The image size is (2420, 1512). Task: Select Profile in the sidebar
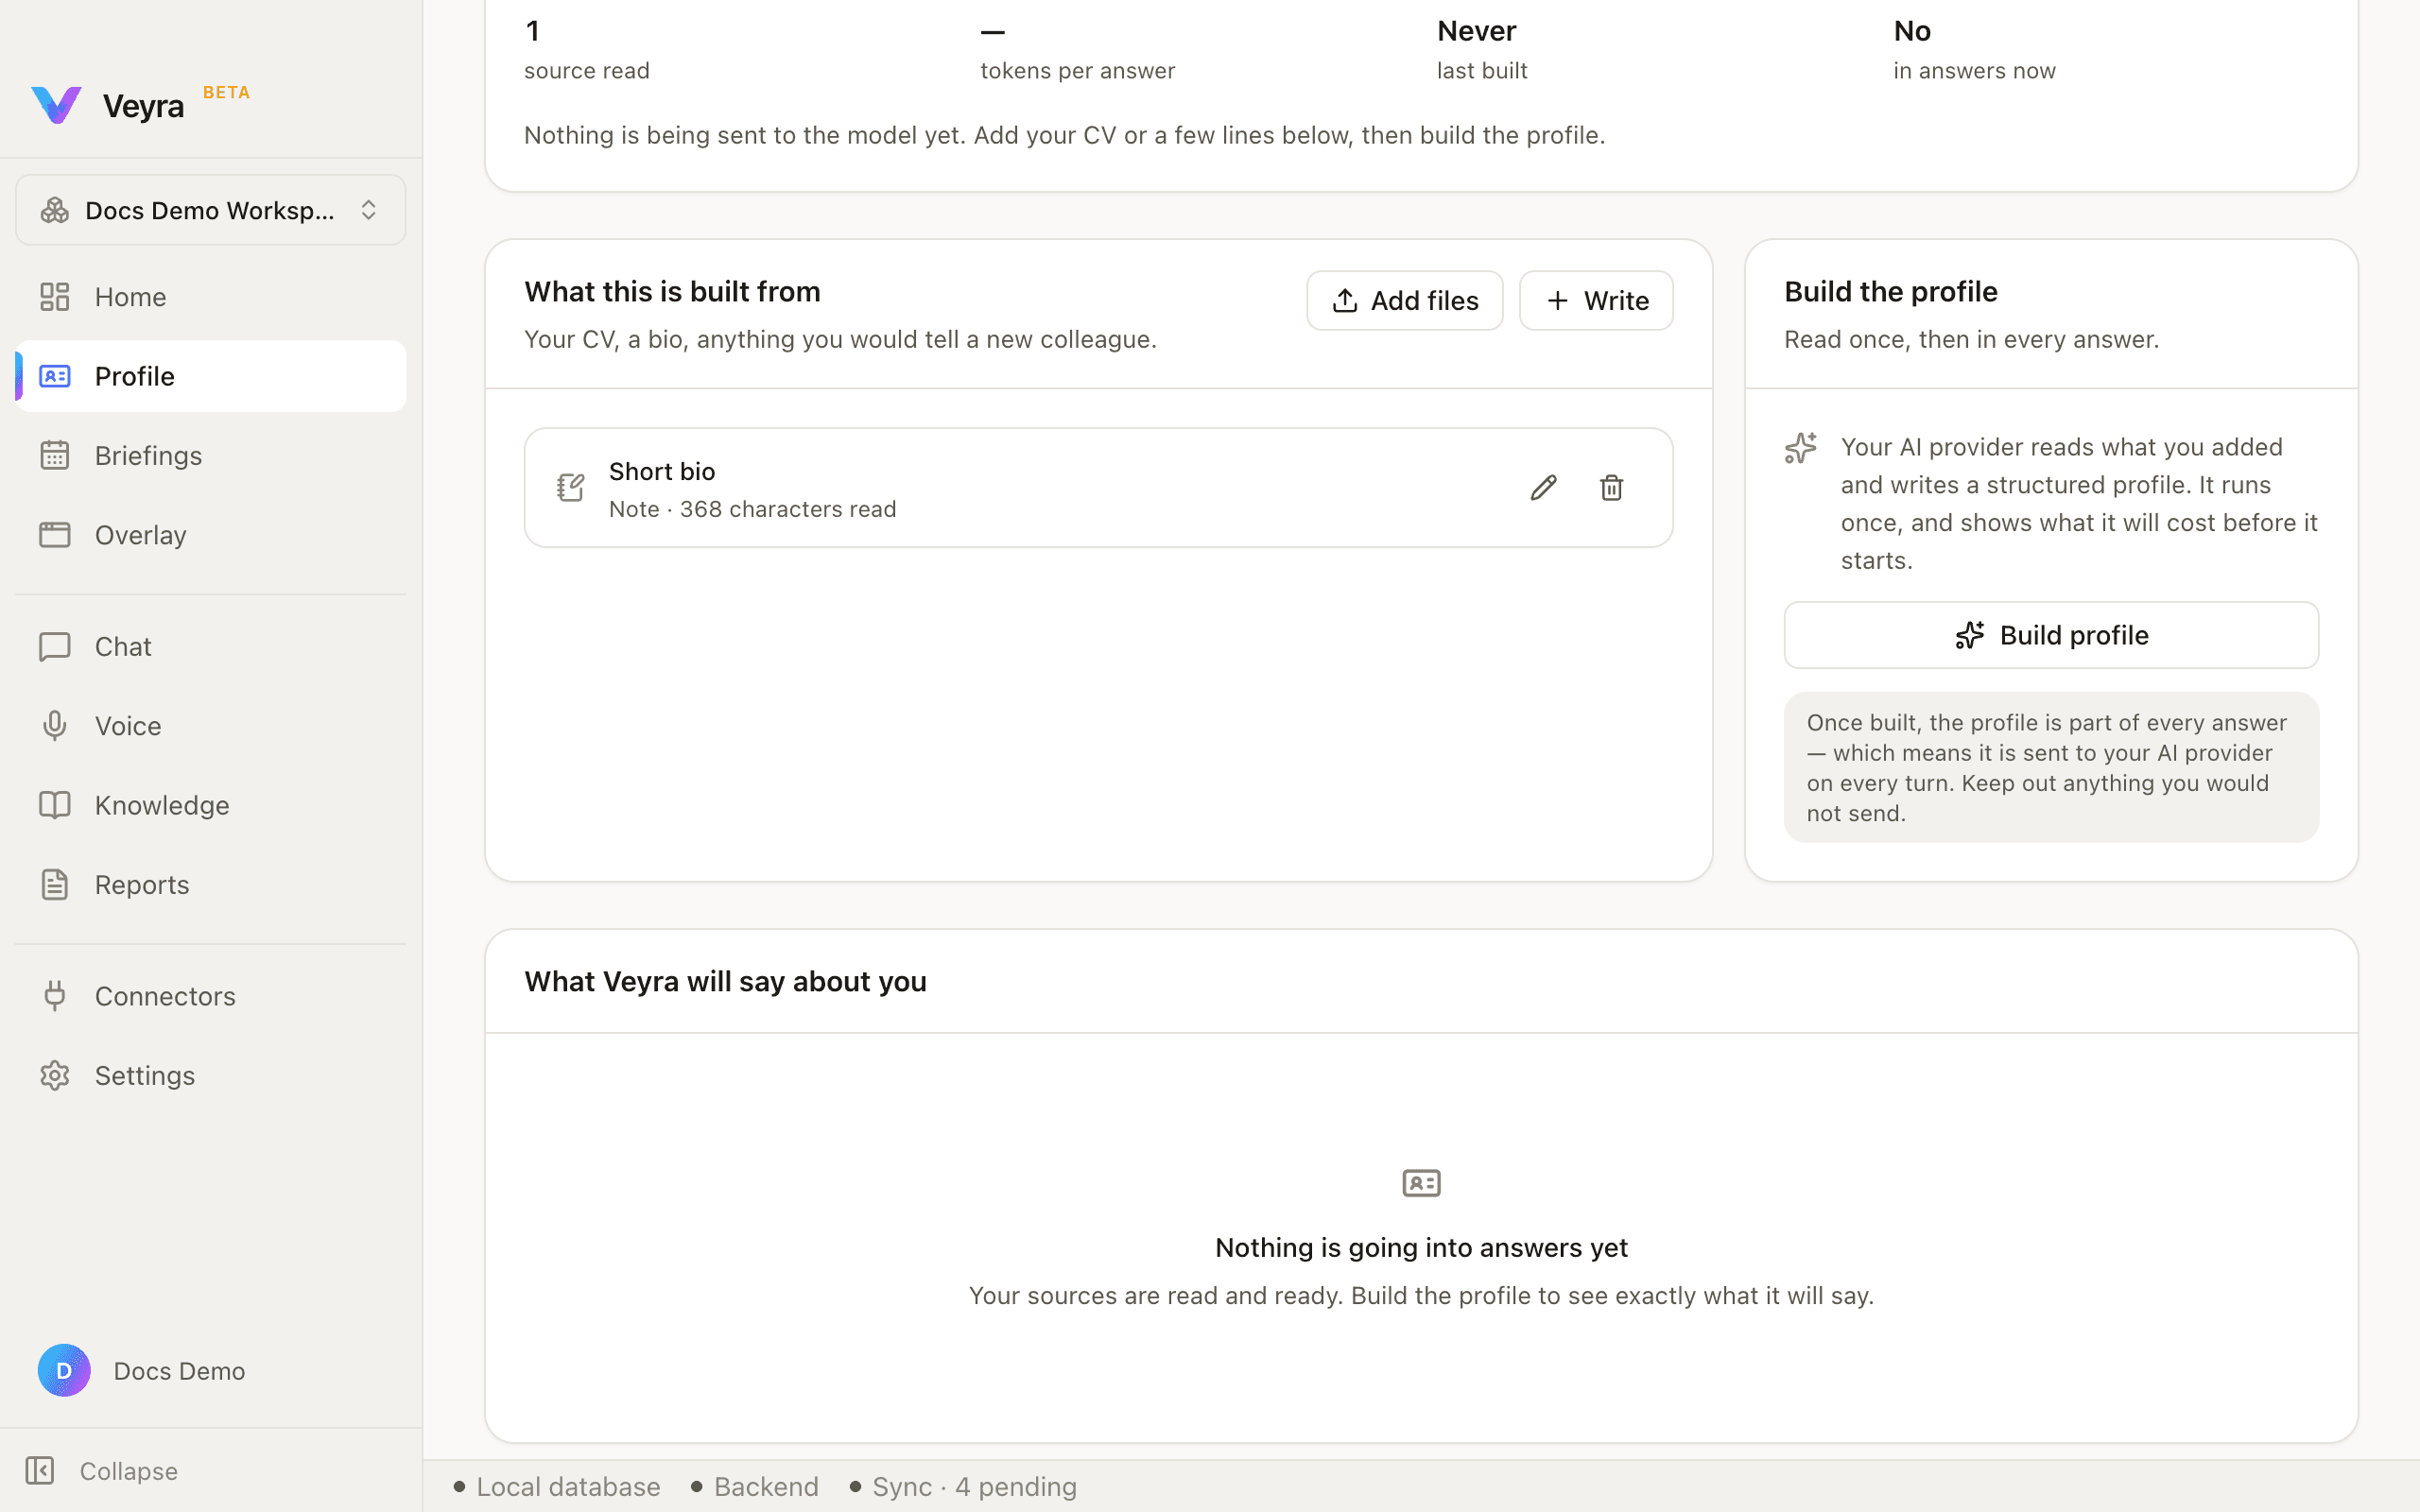pyautogui.click(x=211, y=376)
